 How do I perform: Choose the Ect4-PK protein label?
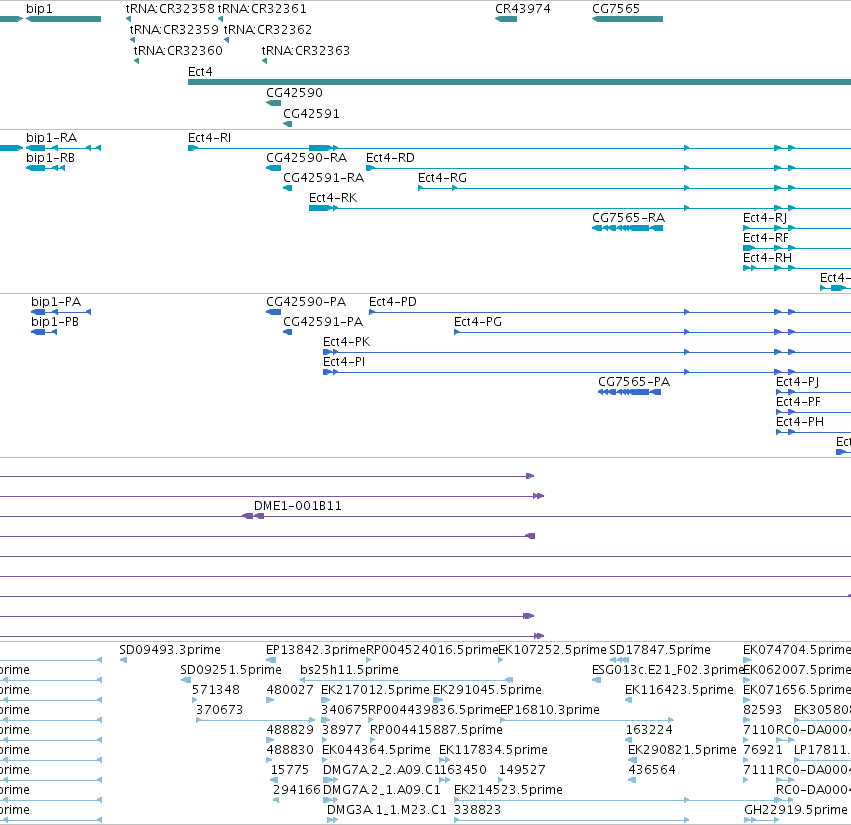(x=347, y=342)
